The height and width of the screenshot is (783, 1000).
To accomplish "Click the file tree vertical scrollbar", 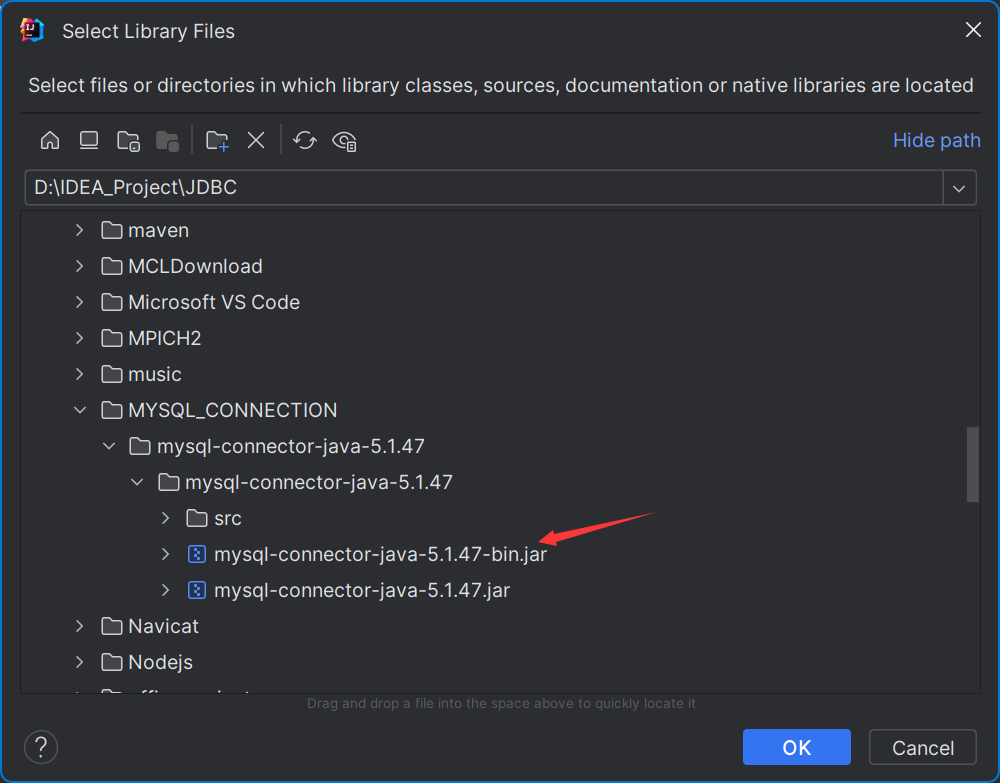I will (973, 465).
